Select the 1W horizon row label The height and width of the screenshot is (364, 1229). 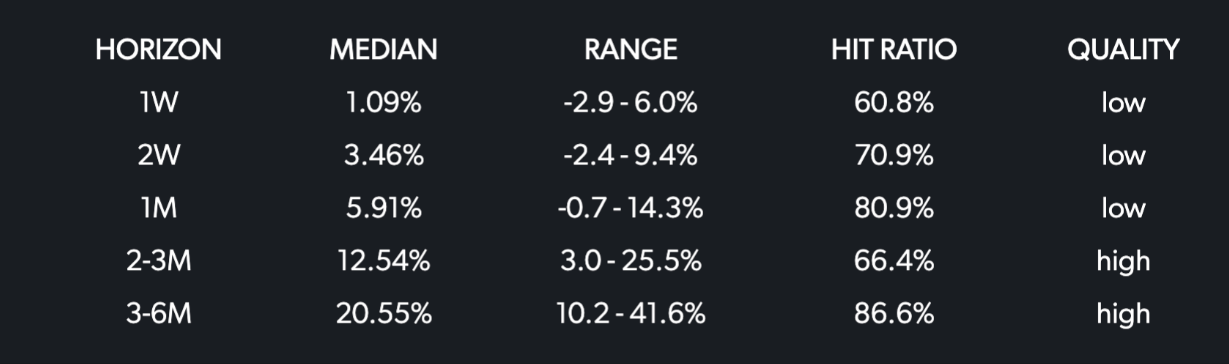coord(158,103)
